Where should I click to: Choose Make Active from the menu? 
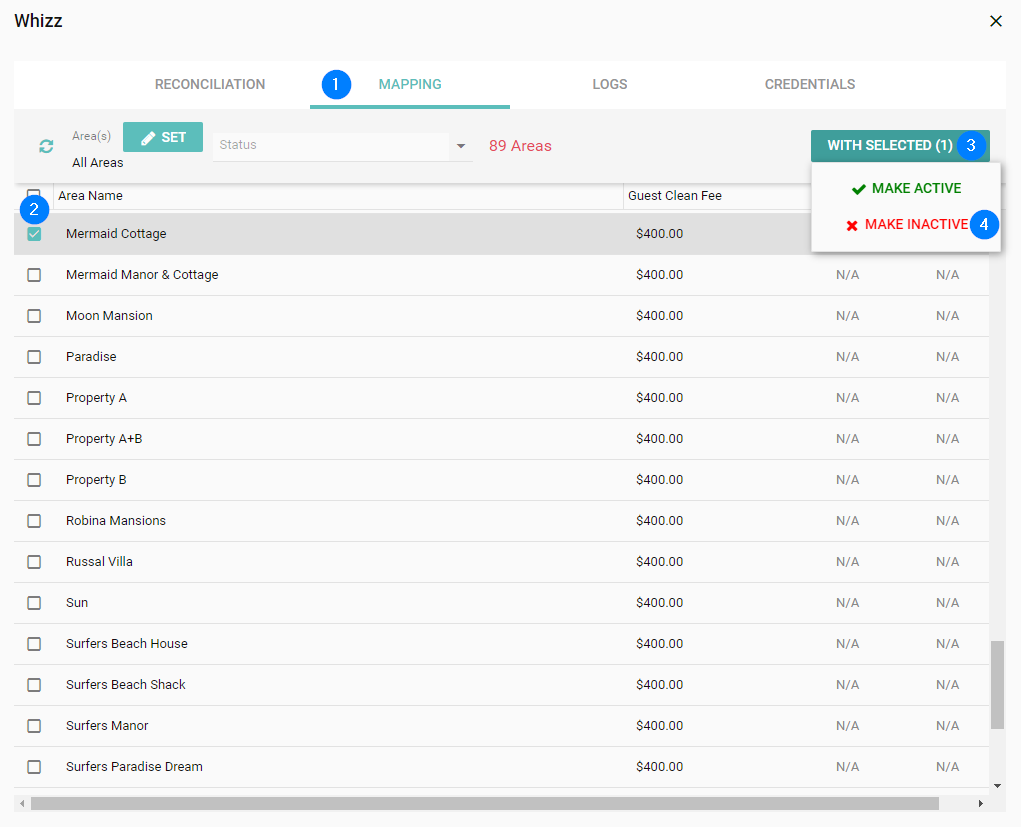pyautogui.click(x=906, y=188)
